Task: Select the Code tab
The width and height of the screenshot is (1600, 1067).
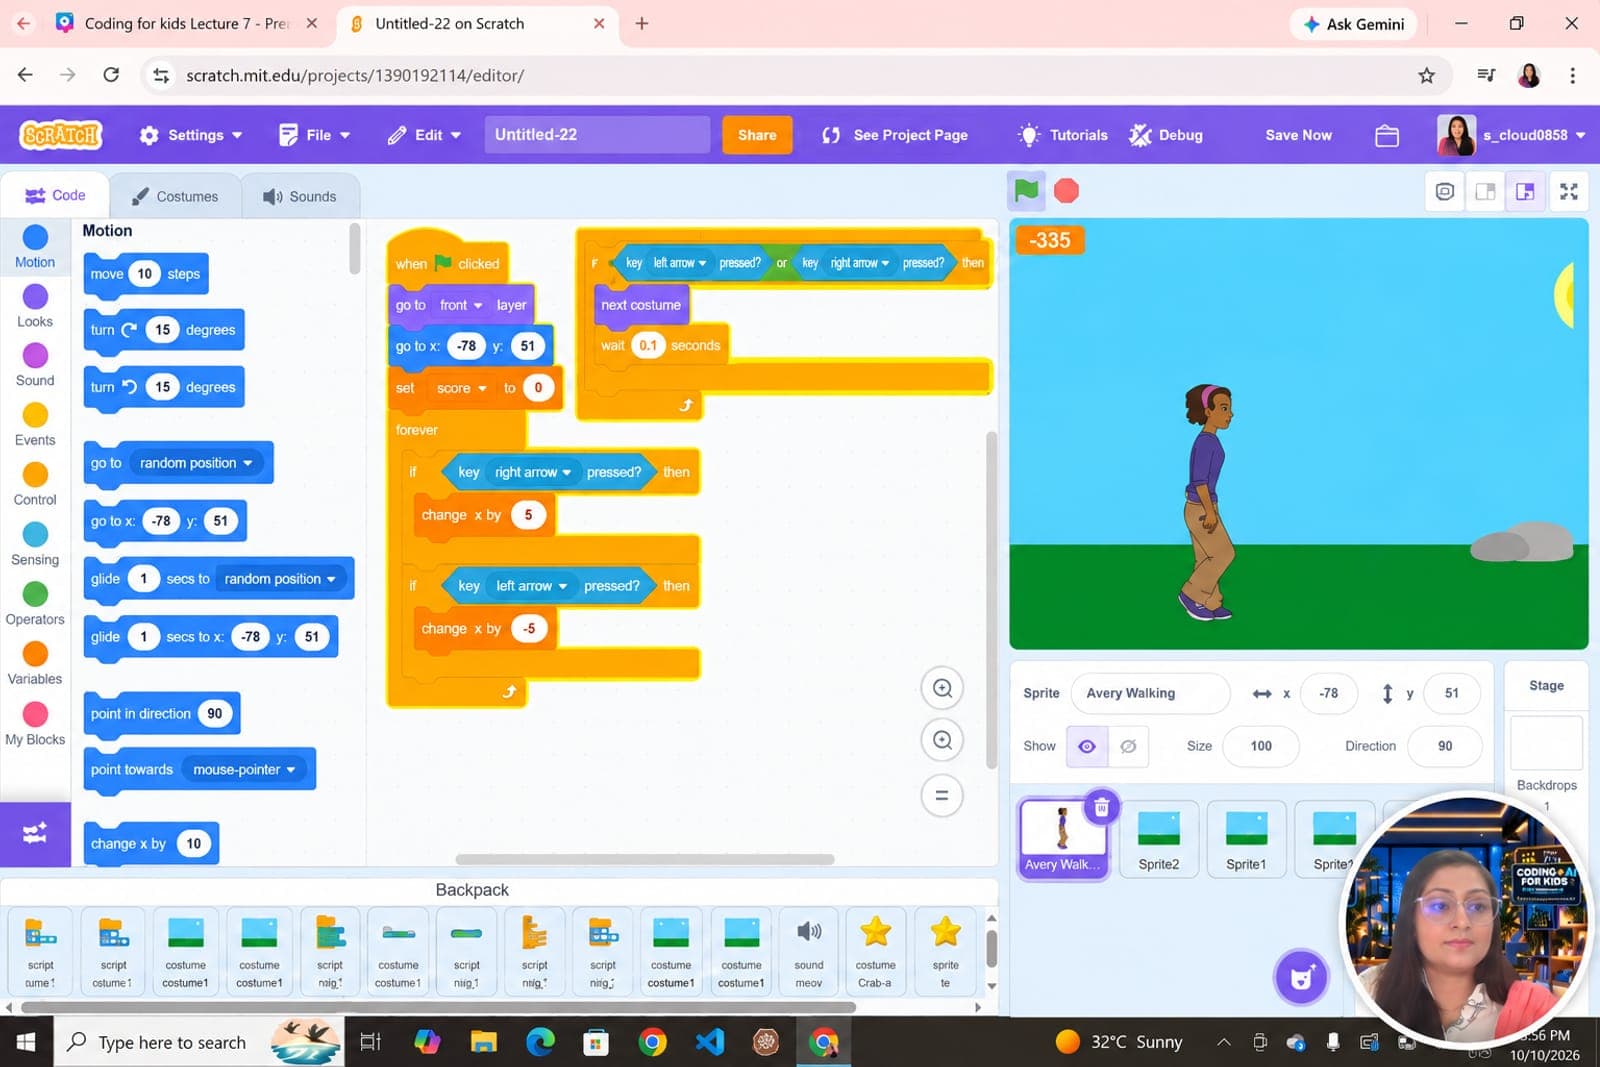Action: [x=55, y=195]
